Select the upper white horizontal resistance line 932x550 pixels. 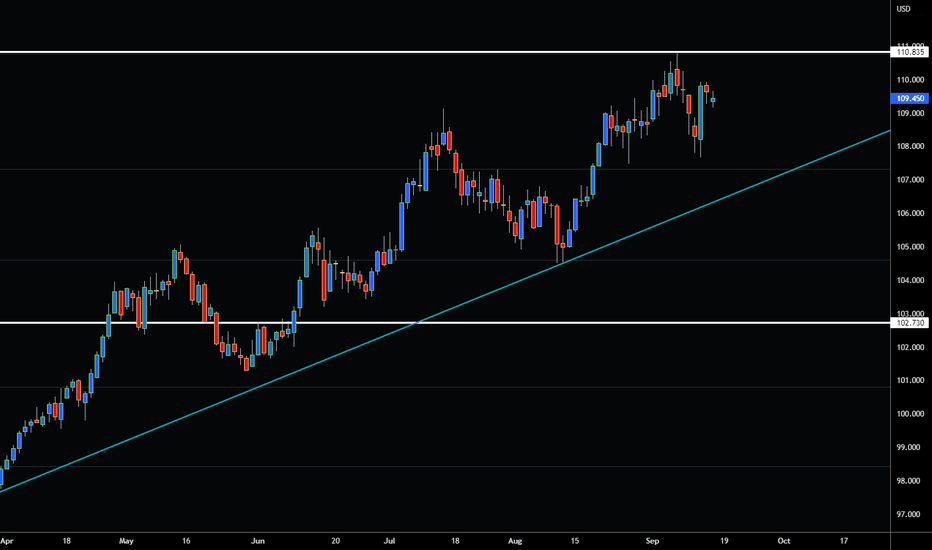pos(445,52)
